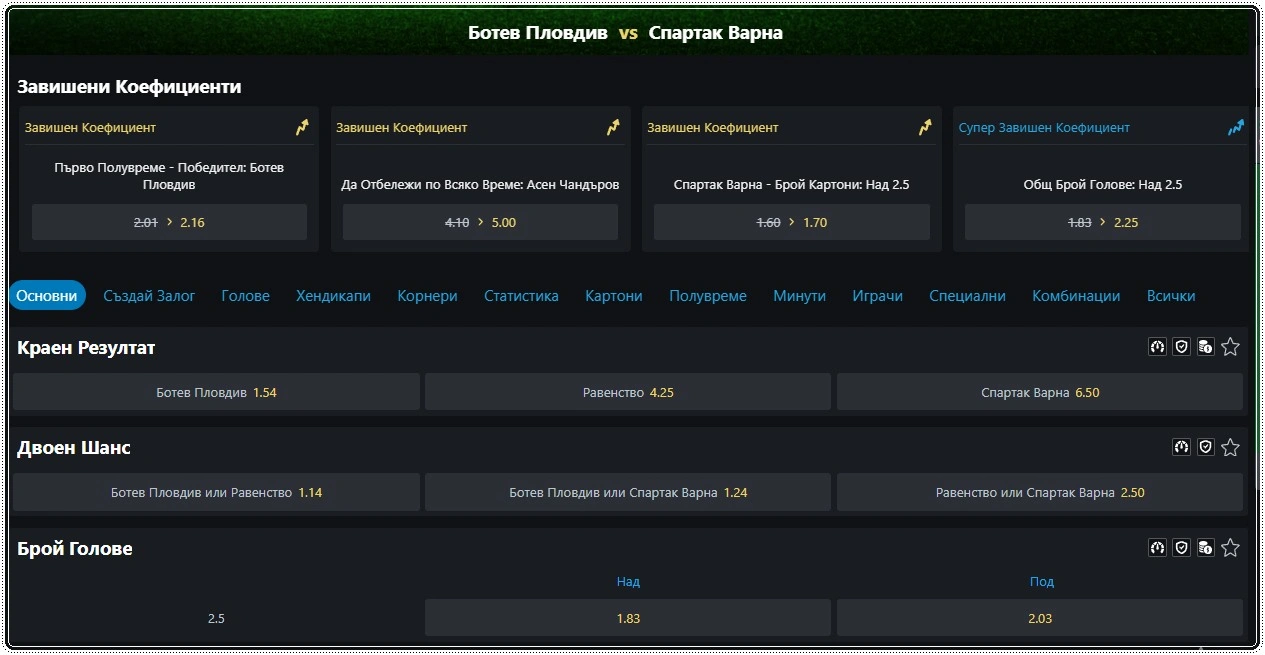Click the Брой Голове section title
The width and height of the screenshot is (1265, 655).
(x=75, y=549)
